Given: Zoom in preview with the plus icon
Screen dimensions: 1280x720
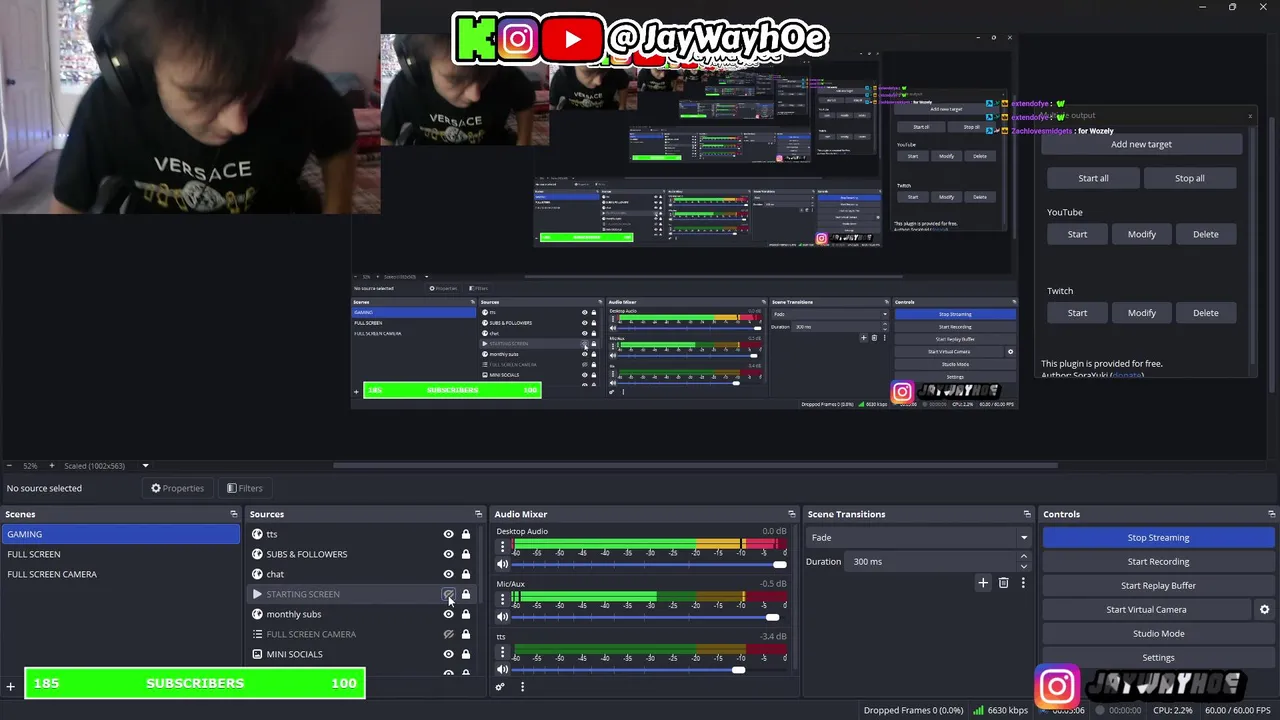Looking at the screenshot, I should point(51,466).
